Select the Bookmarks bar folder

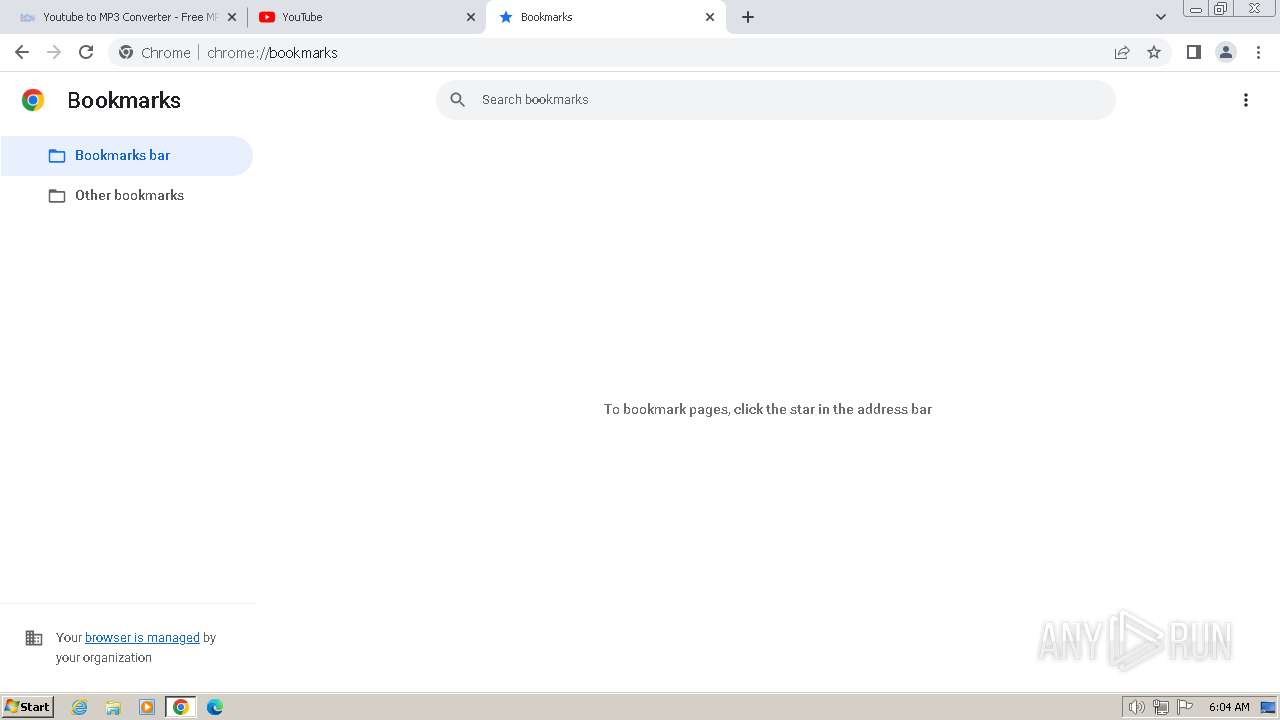(x=126, y=156)
